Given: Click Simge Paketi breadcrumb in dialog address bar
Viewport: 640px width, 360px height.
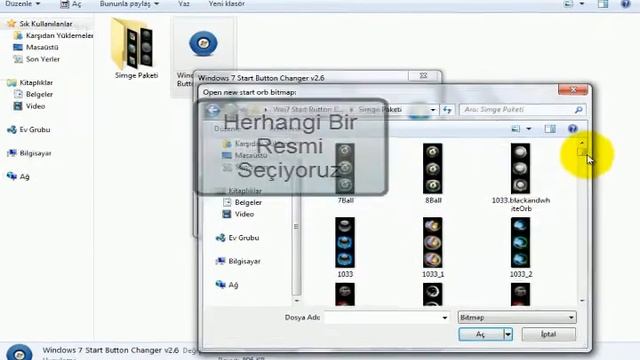Looking at the screenshot, I should coord(380,109).
